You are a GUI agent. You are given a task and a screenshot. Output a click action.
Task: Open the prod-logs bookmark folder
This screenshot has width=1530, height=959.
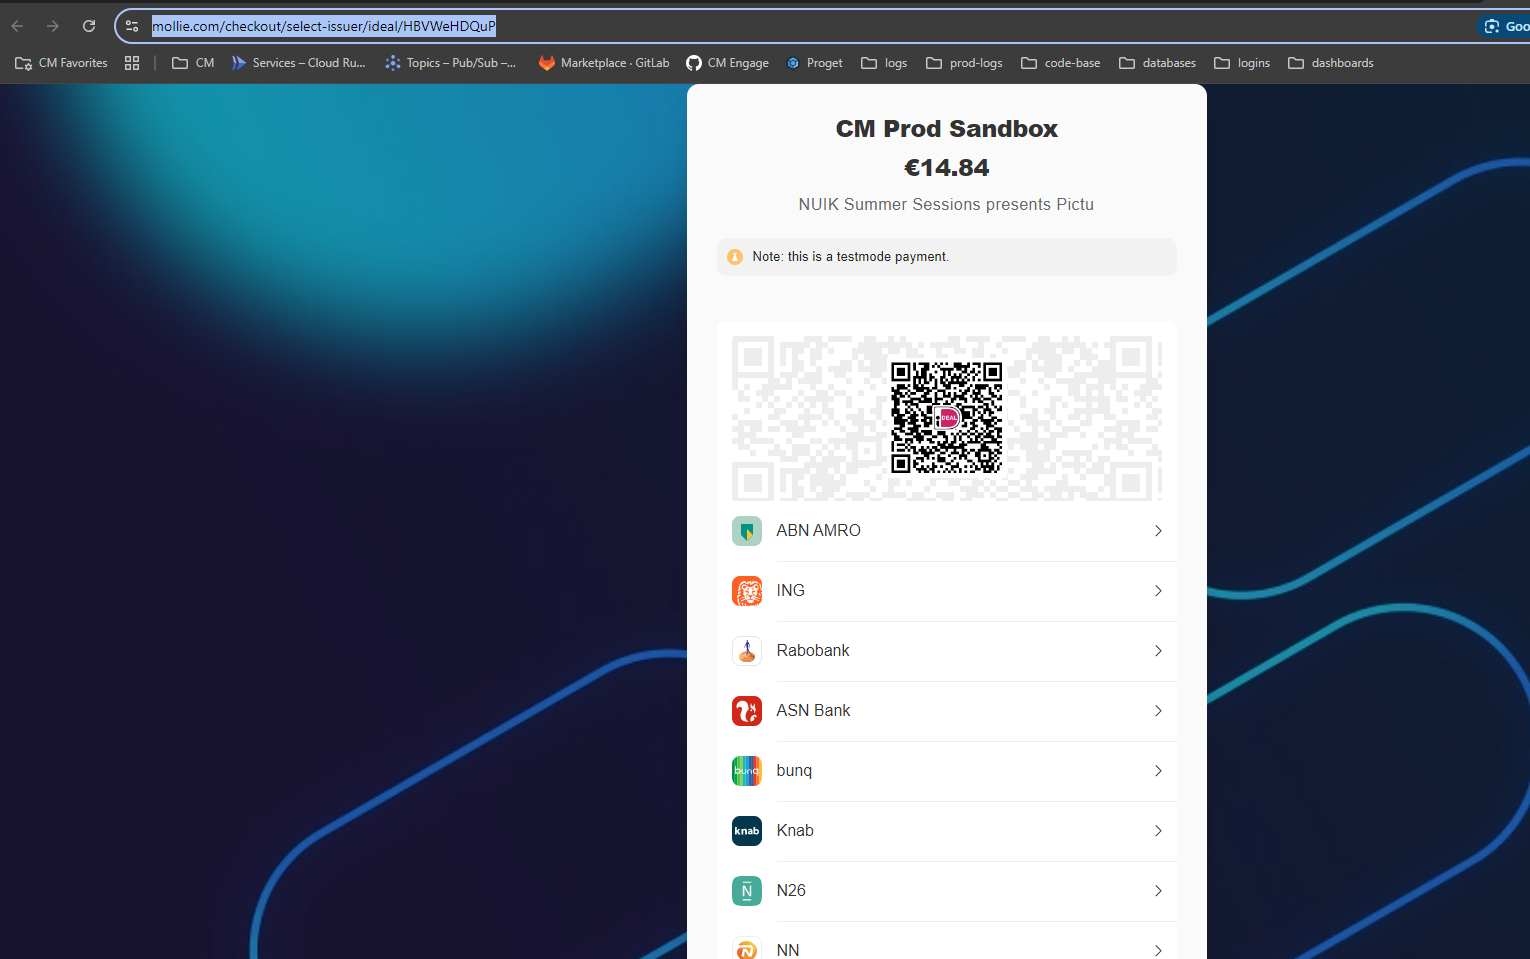pos(964,63)
